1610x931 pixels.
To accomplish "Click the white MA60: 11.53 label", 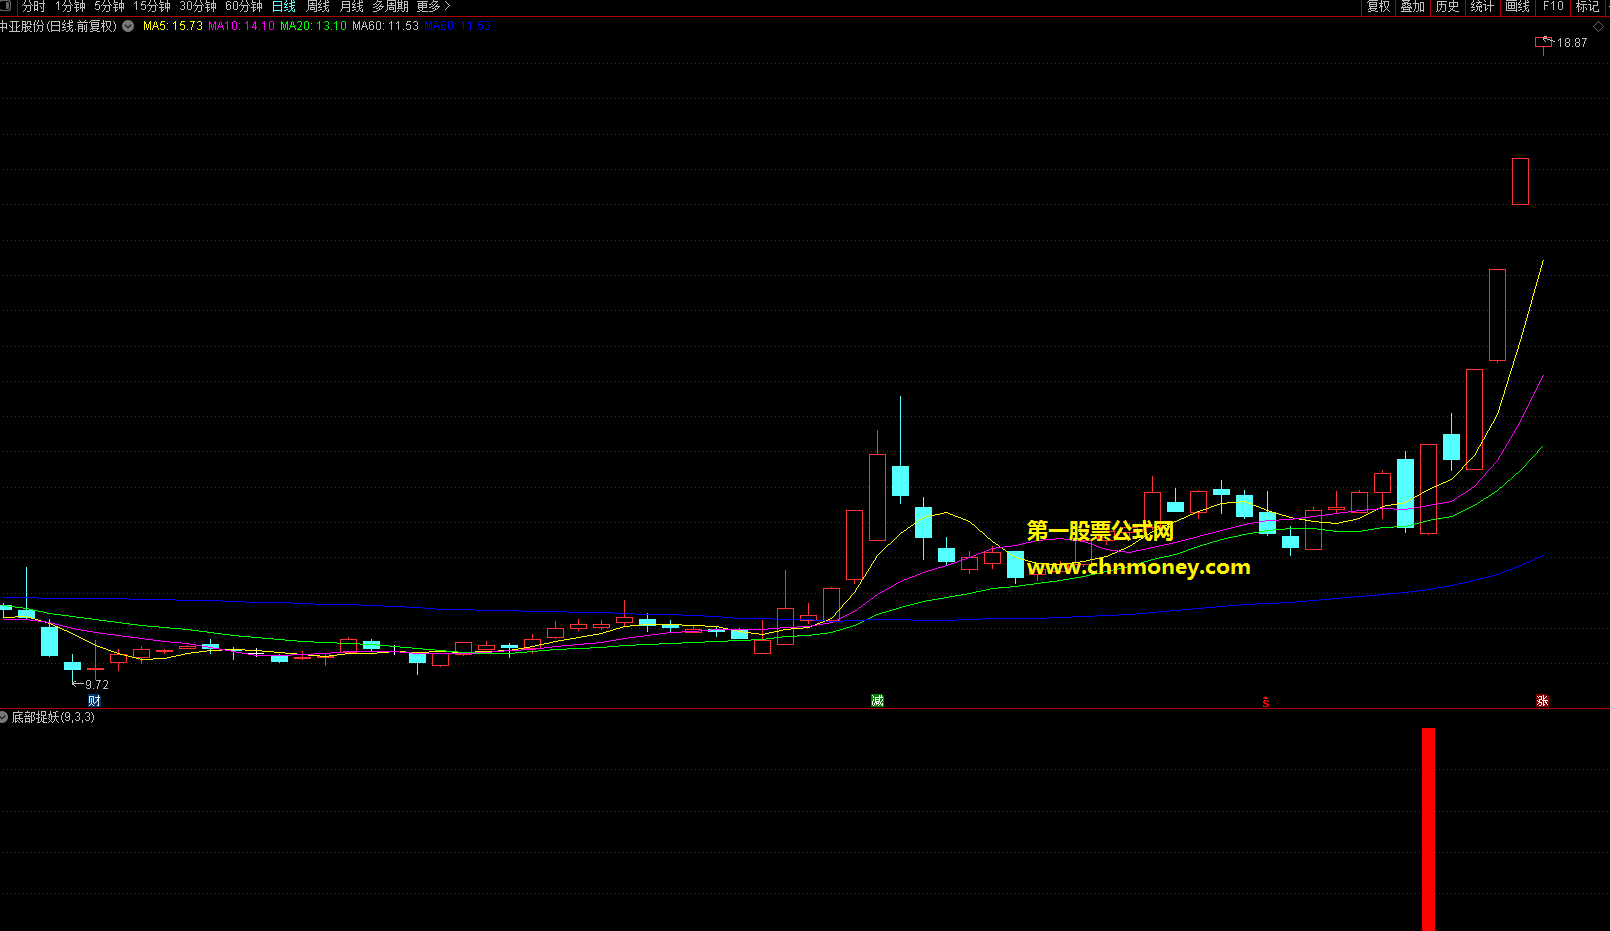I will click(x=385, y=26).
